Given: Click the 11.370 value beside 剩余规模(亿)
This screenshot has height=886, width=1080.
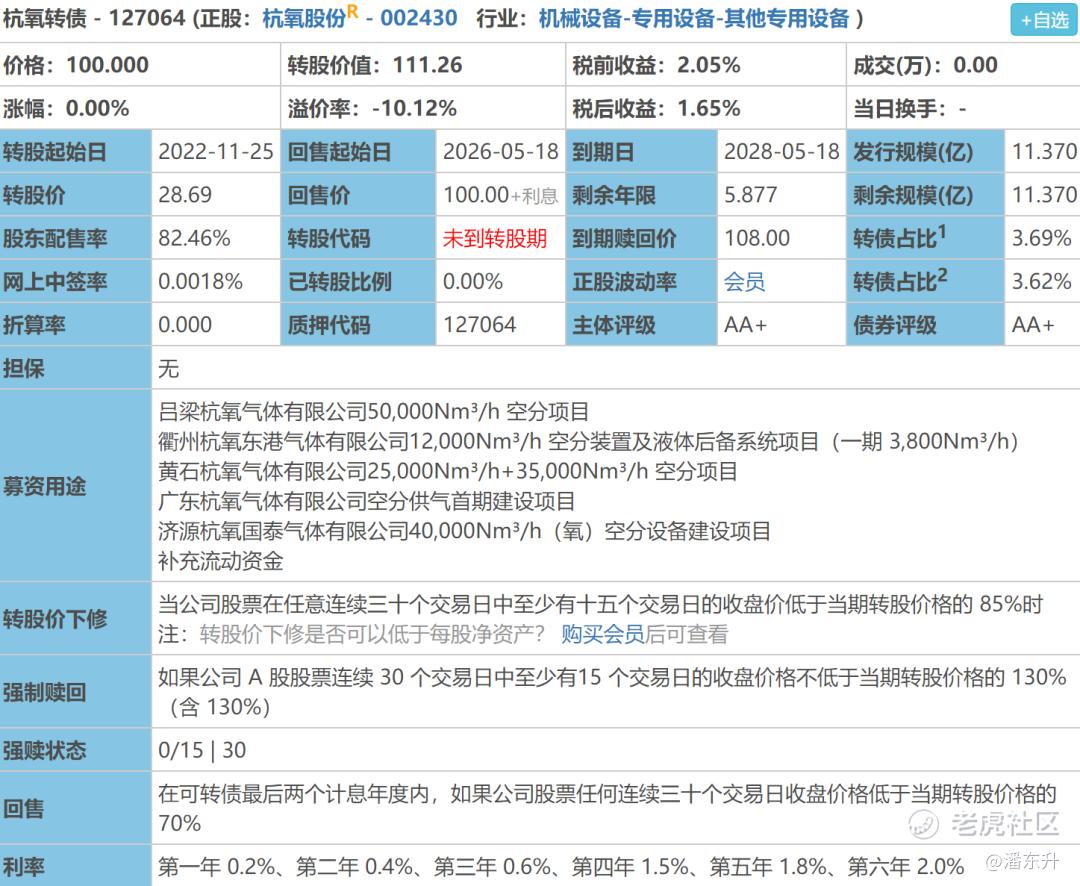Looking at the screenshot, I should pyautogui.click(x=1044, y=195).
